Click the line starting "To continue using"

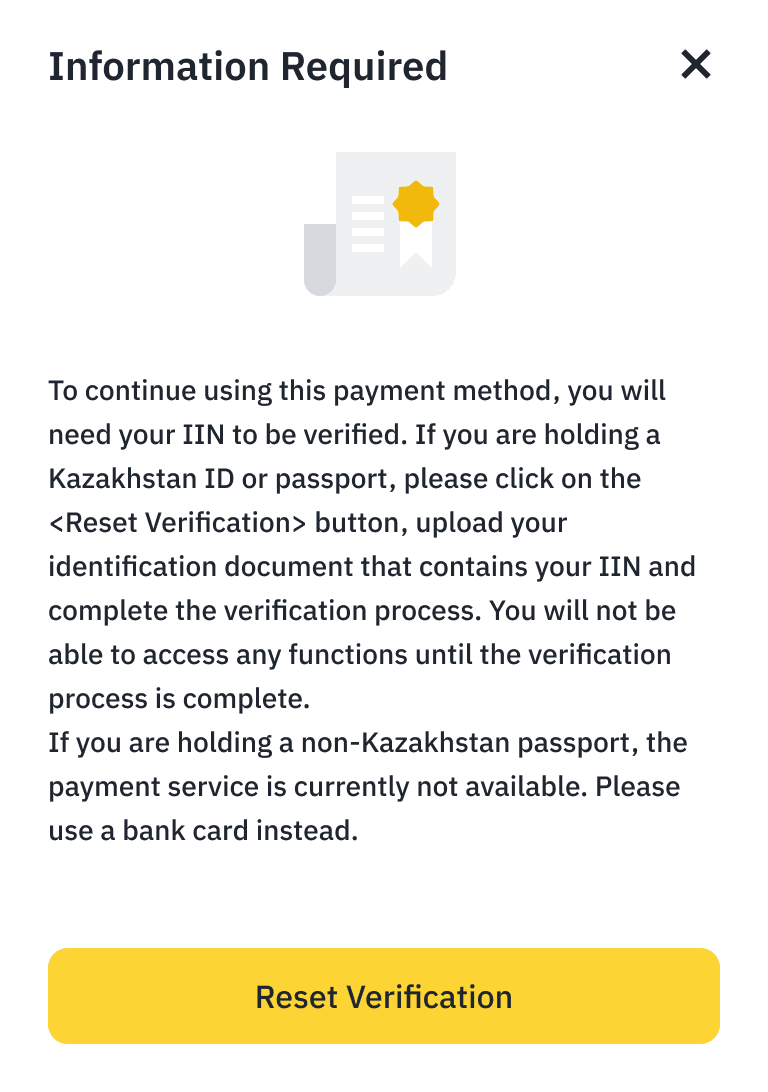coord(357,390)
